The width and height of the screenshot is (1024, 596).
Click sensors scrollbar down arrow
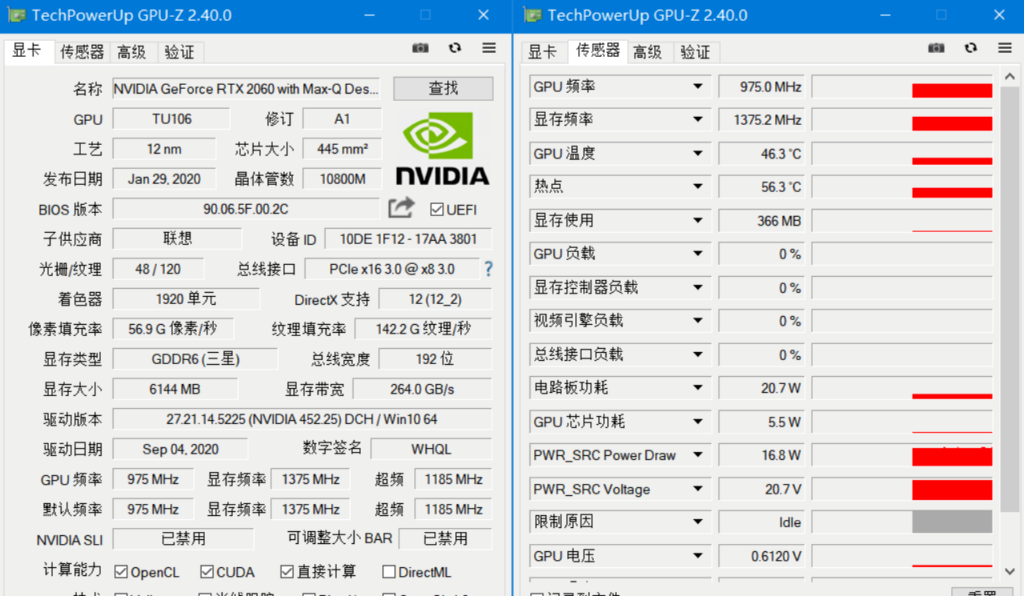coord(1010,571)
